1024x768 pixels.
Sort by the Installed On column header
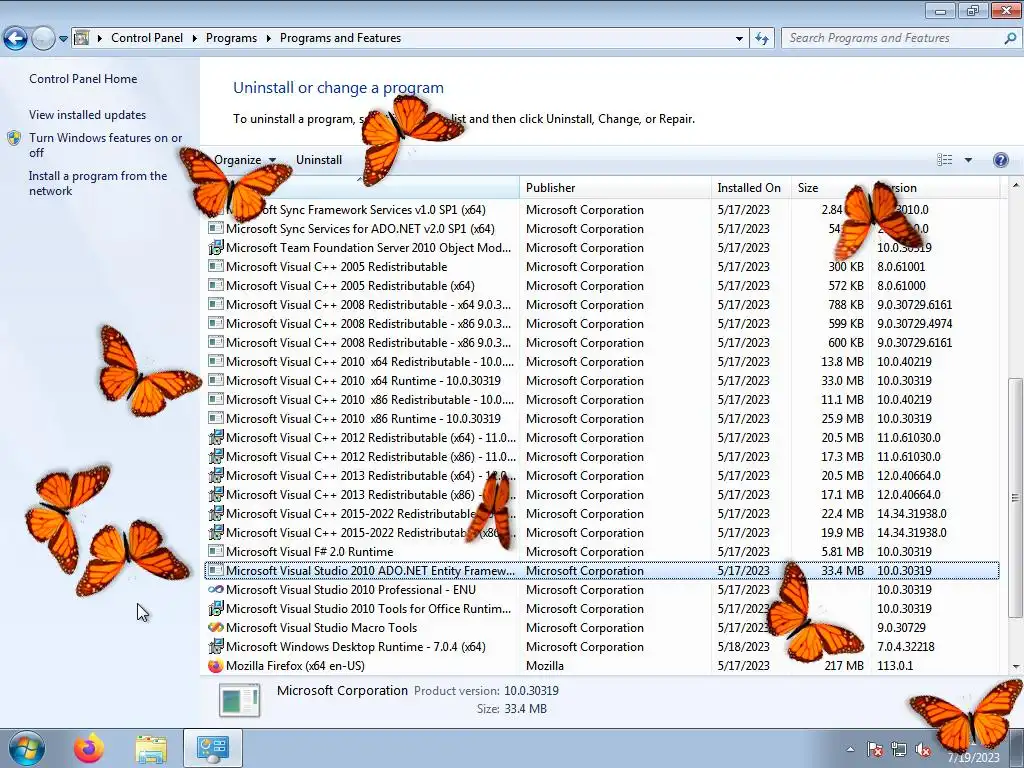(751, 188)
